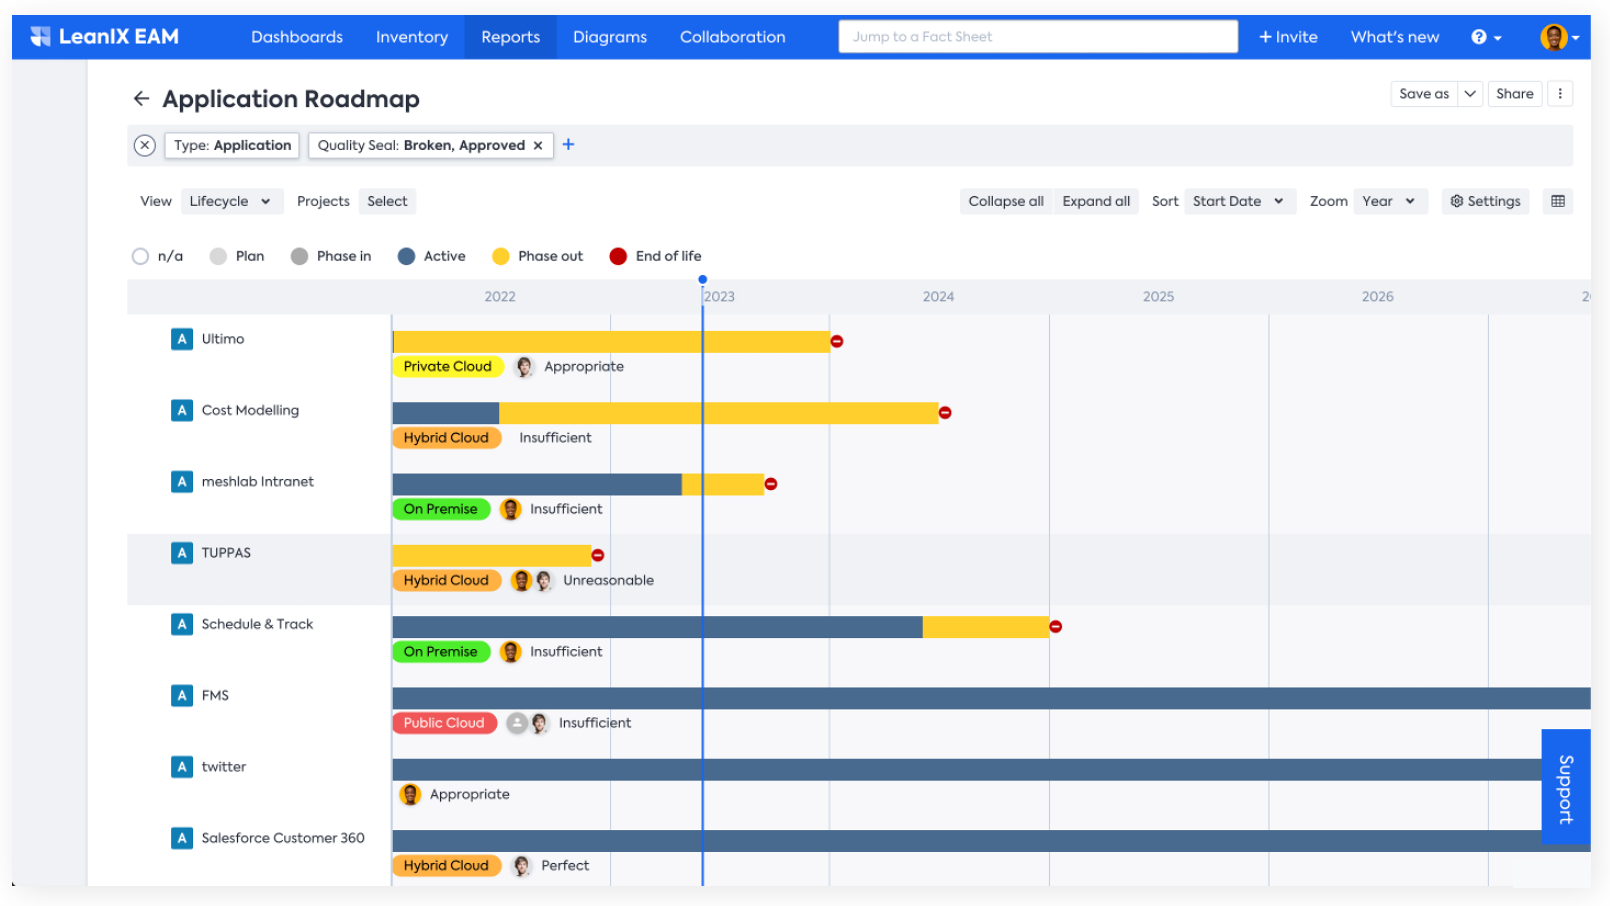Image resolution: width=1610 pixels, height=906 pixels.
Task: Switch to the Inventory tab
Action: [412, 37]
